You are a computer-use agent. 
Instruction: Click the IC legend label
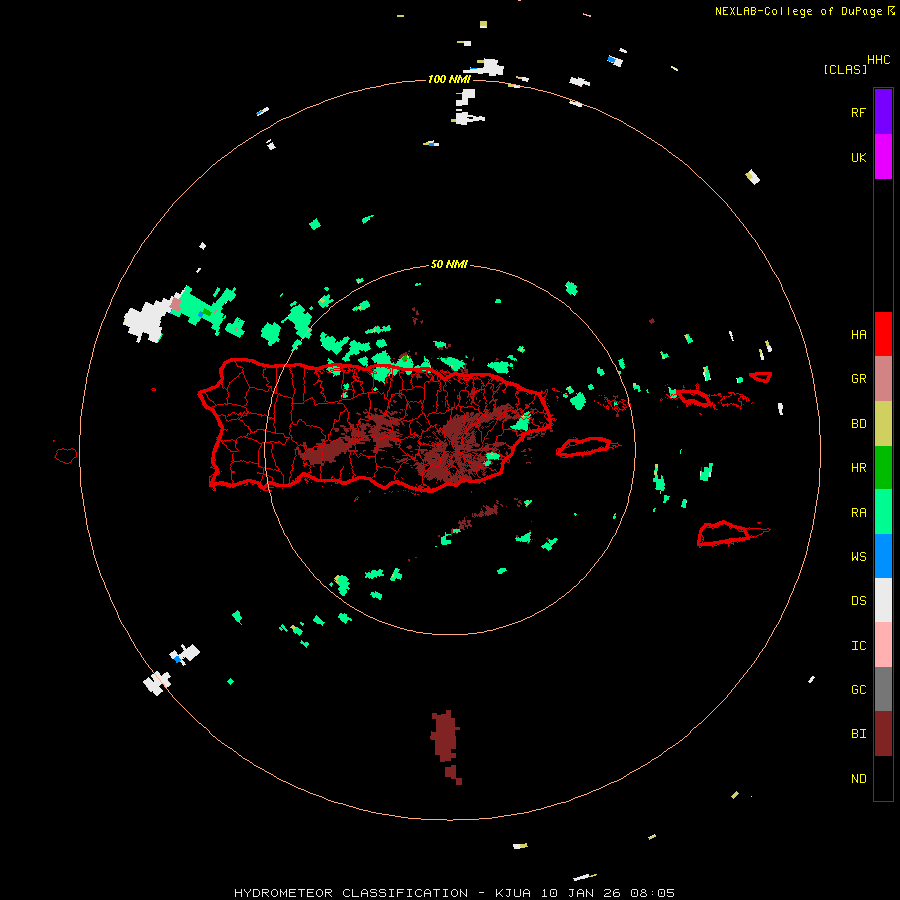pyautogui.click(x=858, y=646)
